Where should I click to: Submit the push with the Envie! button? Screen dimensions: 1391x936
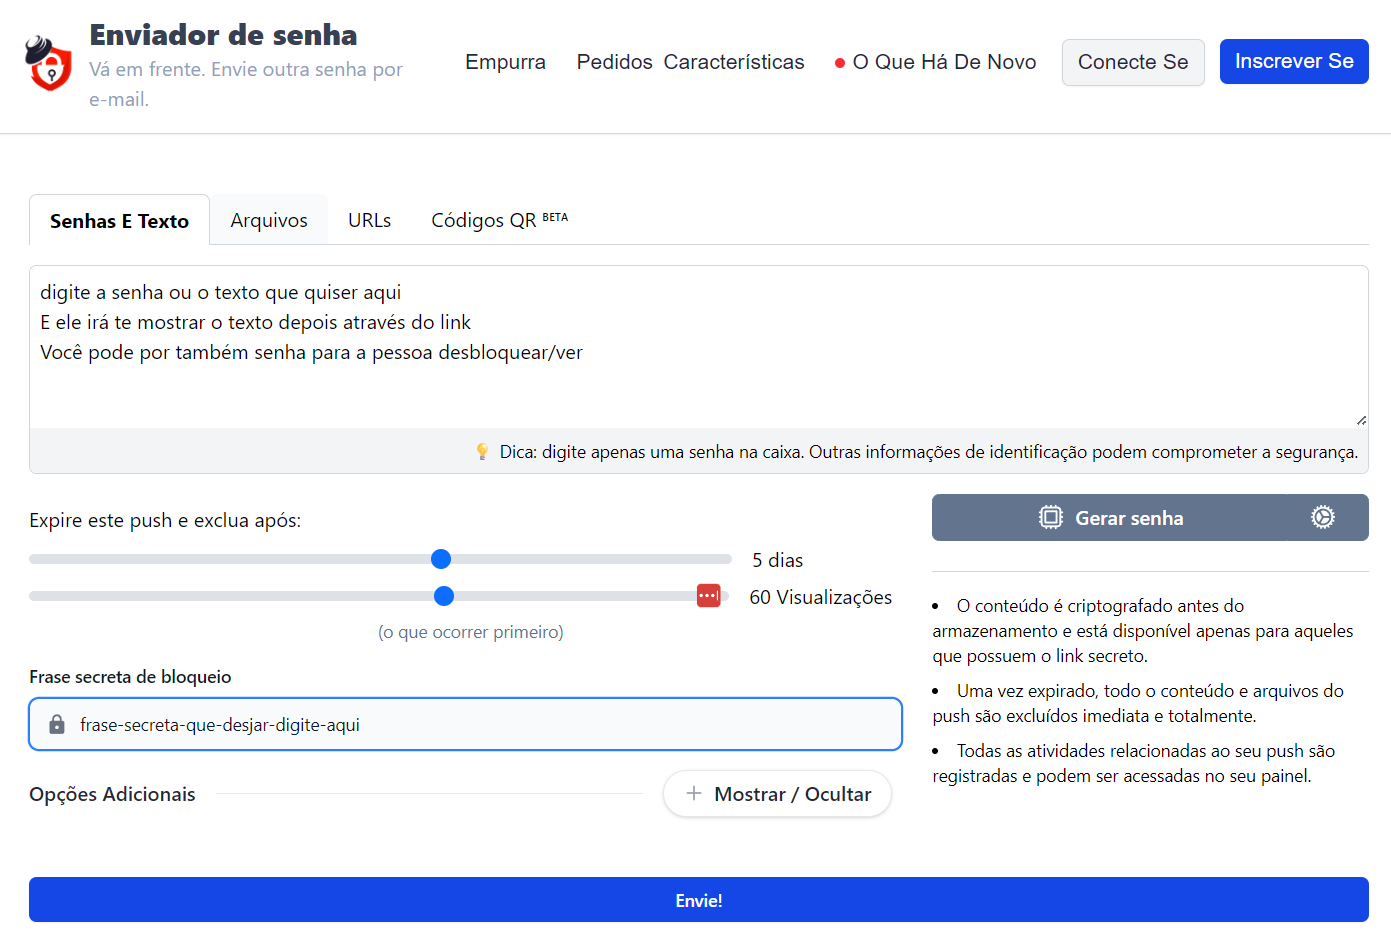[698, 899]
